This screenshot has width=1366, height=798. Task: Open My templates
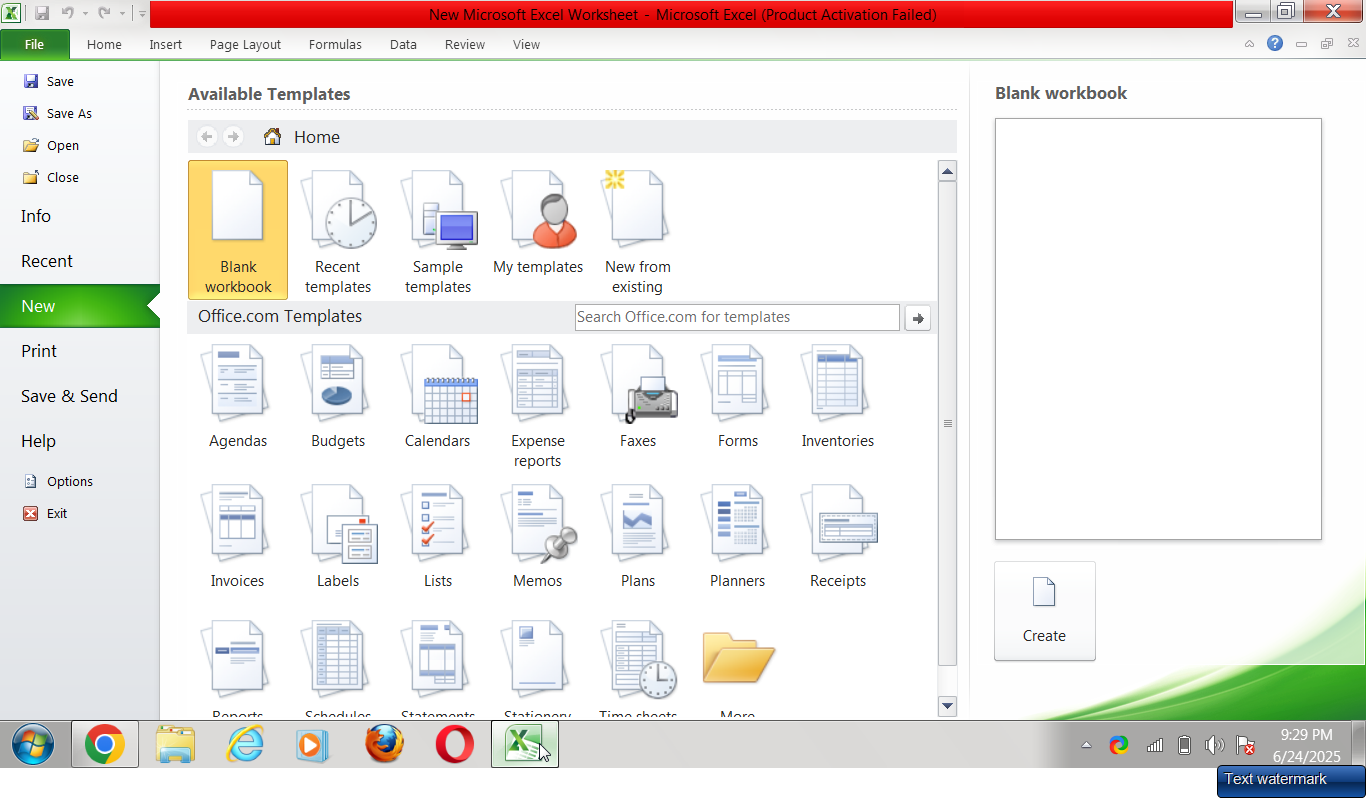[x=538, y=222]
